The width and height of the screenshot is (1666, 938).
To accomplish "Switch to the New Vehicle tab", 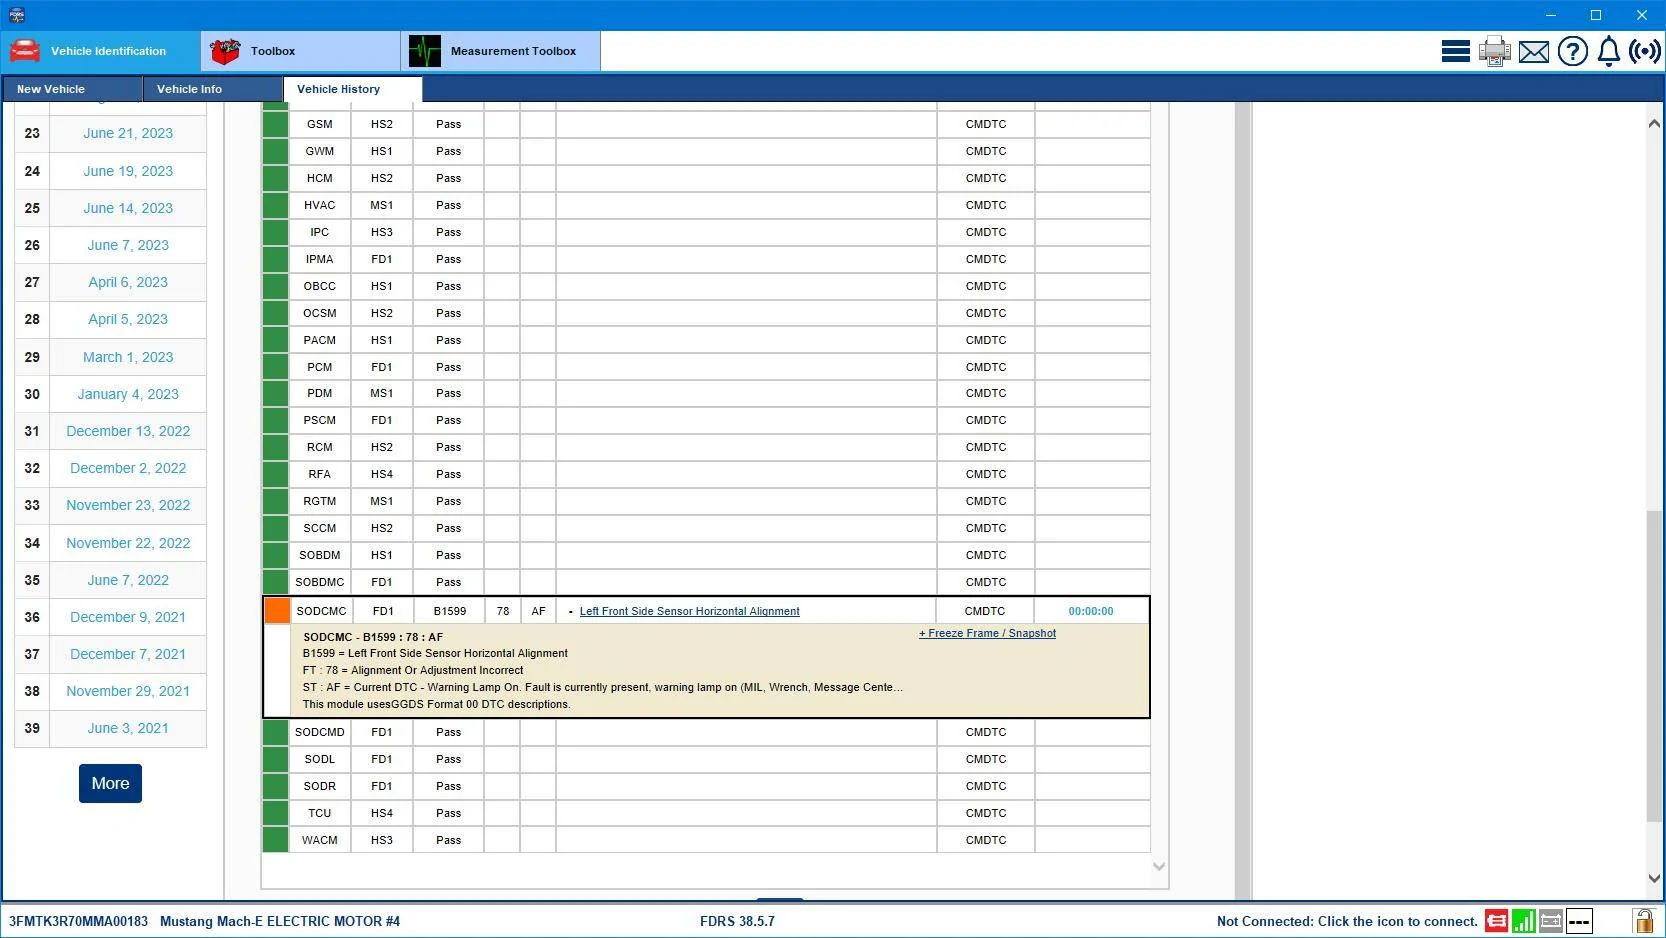I will click(72, 89).
